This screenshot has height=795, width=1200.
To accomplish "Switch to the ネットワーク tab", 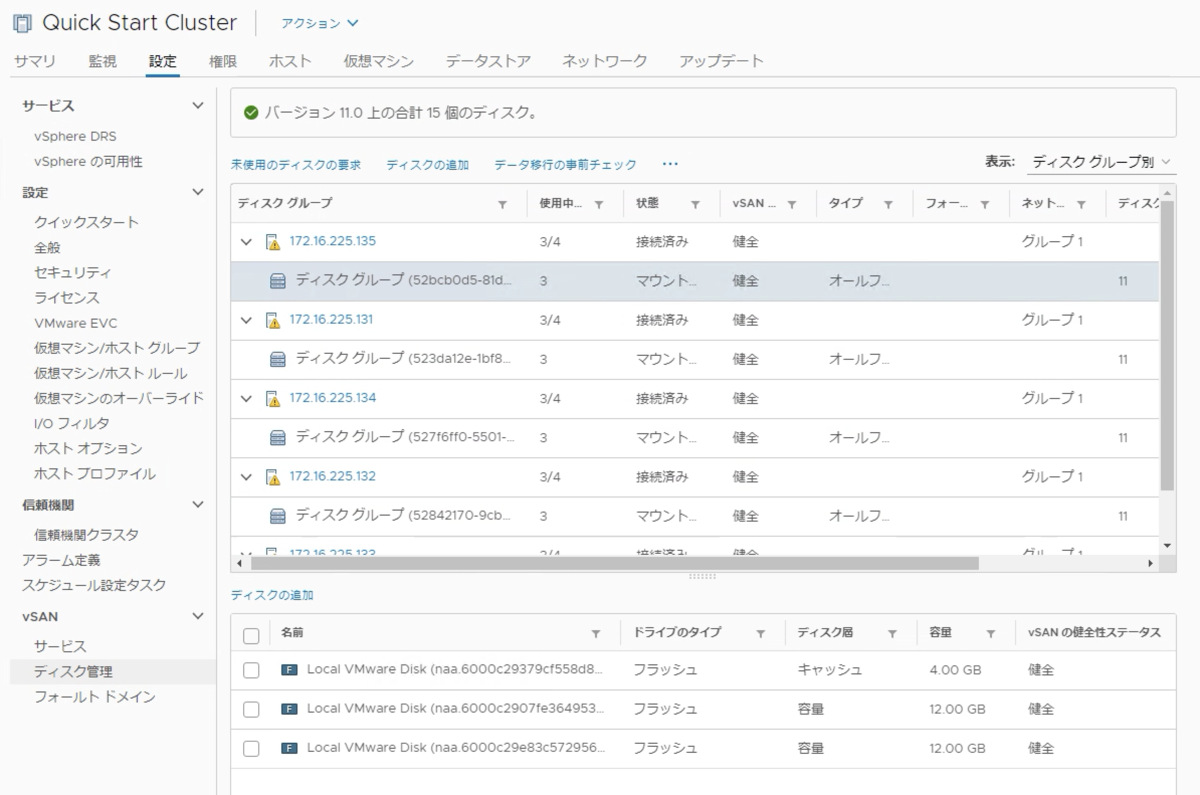I will (605, 61).
